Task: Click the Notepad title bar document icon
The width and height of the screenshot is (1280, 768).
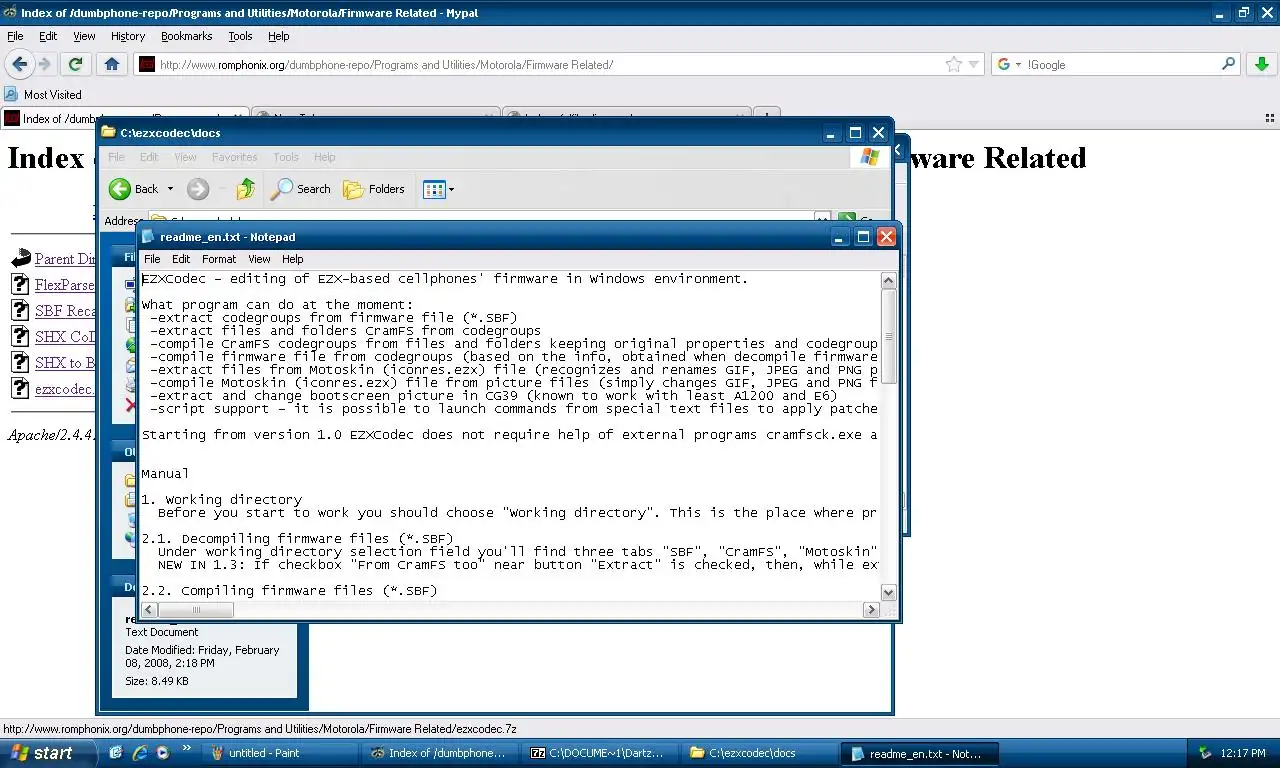Action: pyautogui.click(x=148, y=237)
